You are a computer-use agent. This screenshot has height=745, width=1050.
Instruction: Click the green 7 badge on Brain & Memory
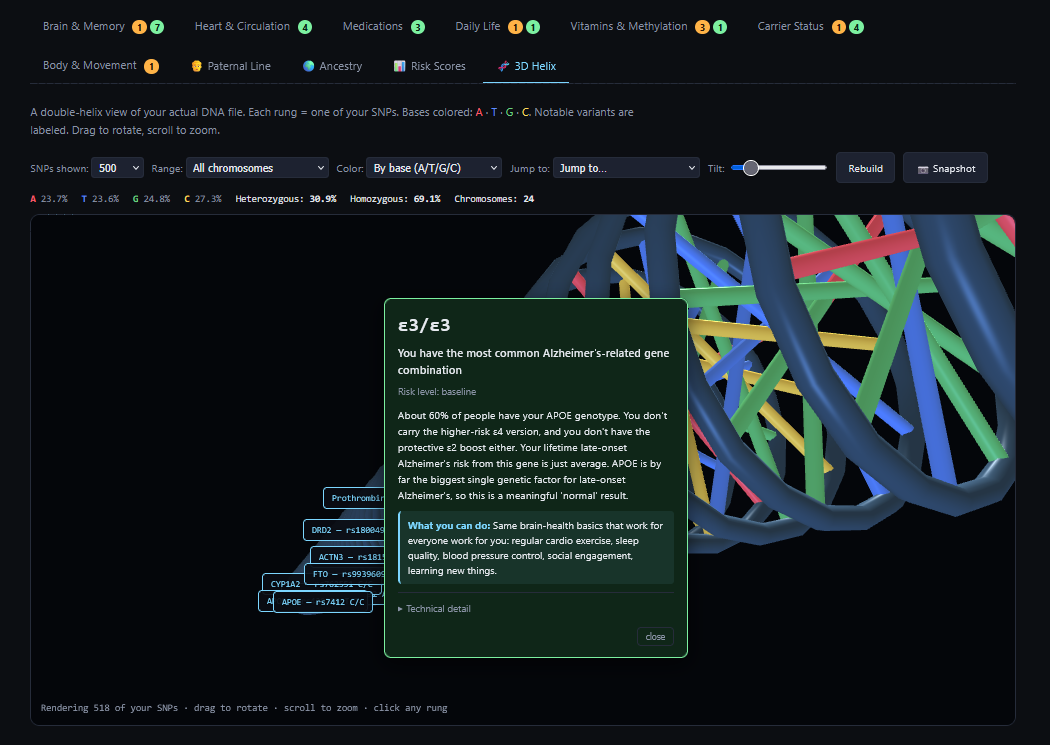pyautogui.click(x=157, y=27)
